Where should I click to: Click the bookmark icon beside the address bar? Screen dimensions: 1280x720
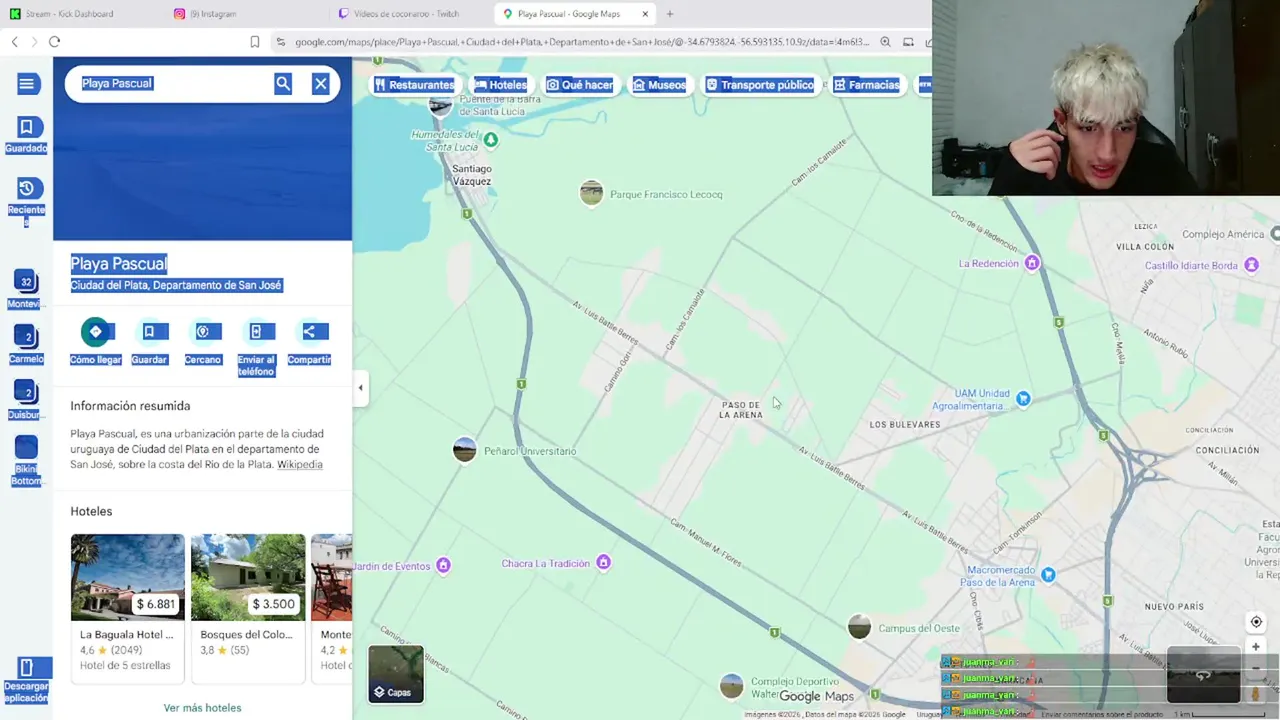coord(255,42)
